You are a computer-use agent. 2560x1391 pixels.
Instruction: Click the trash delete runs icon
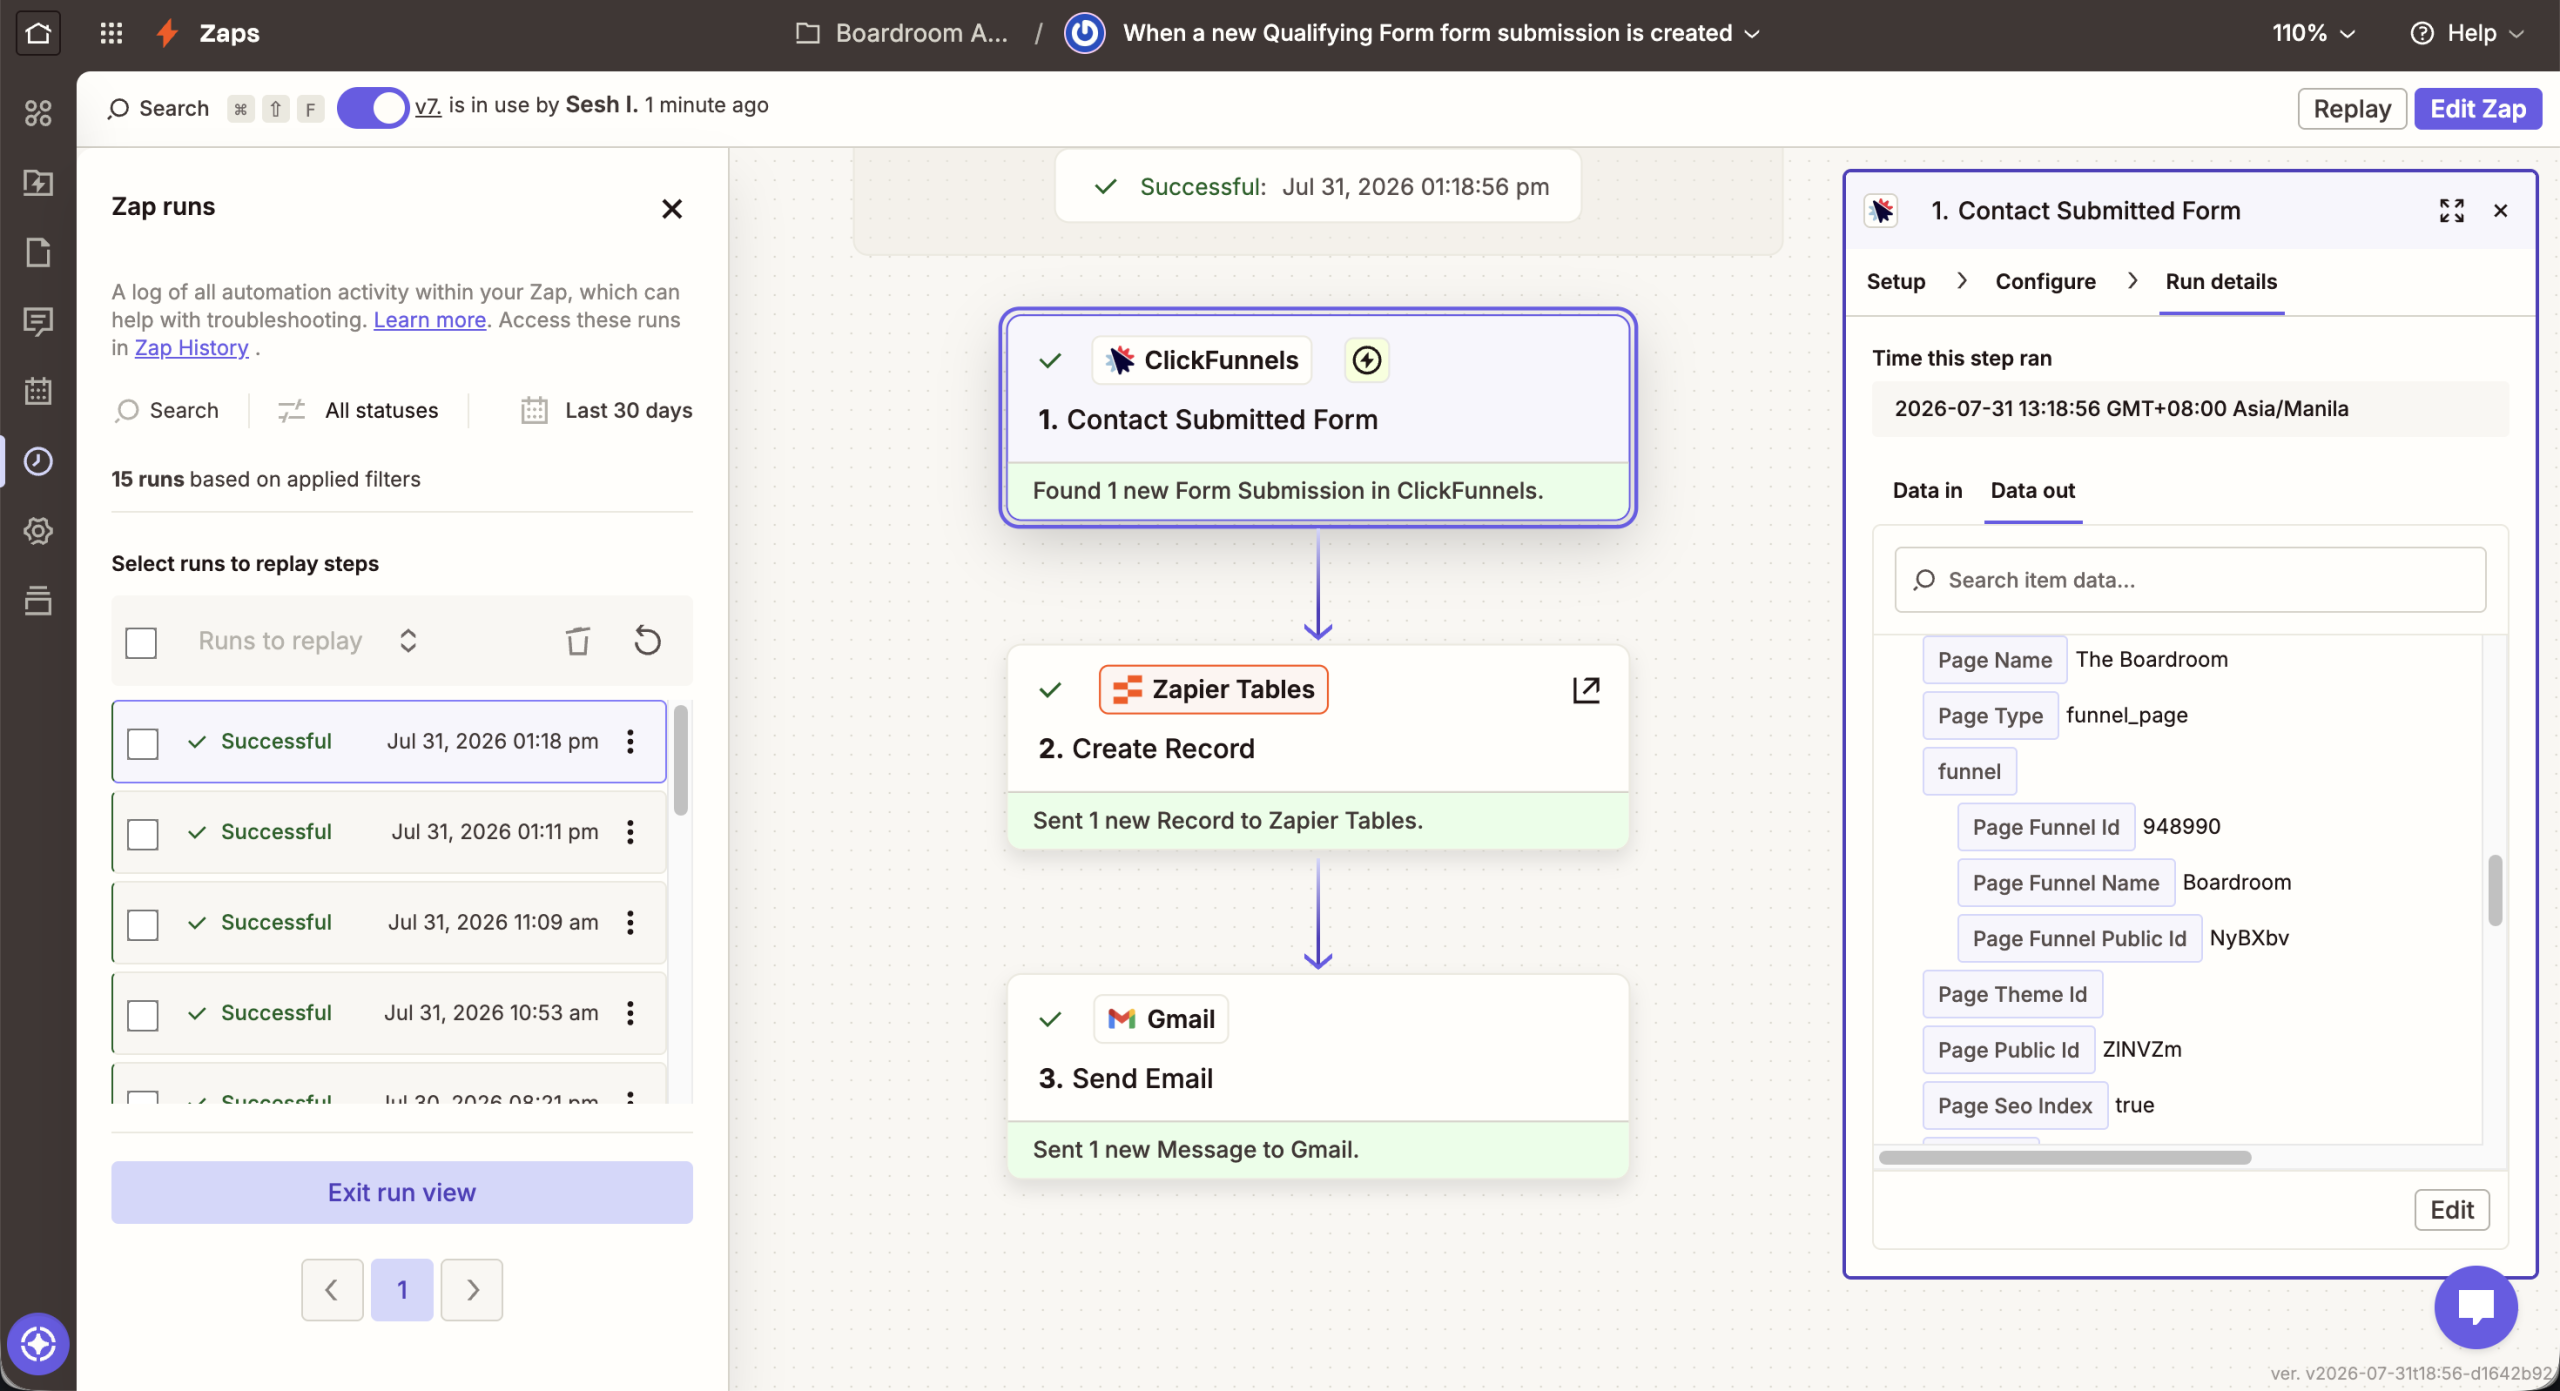pyautogui.click(x=578, y=641)
